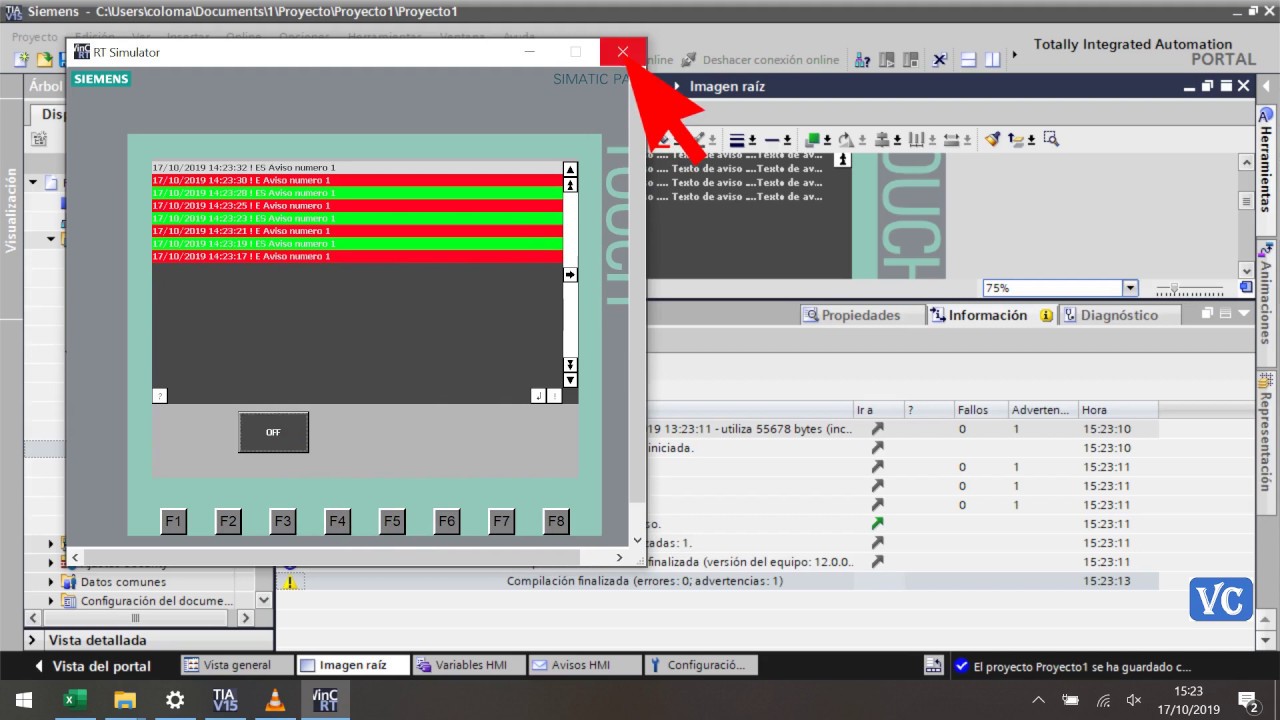Click the alarm view scroll-to-top arrow
This screenshot has height=720, width=1280.
[570, 170]
